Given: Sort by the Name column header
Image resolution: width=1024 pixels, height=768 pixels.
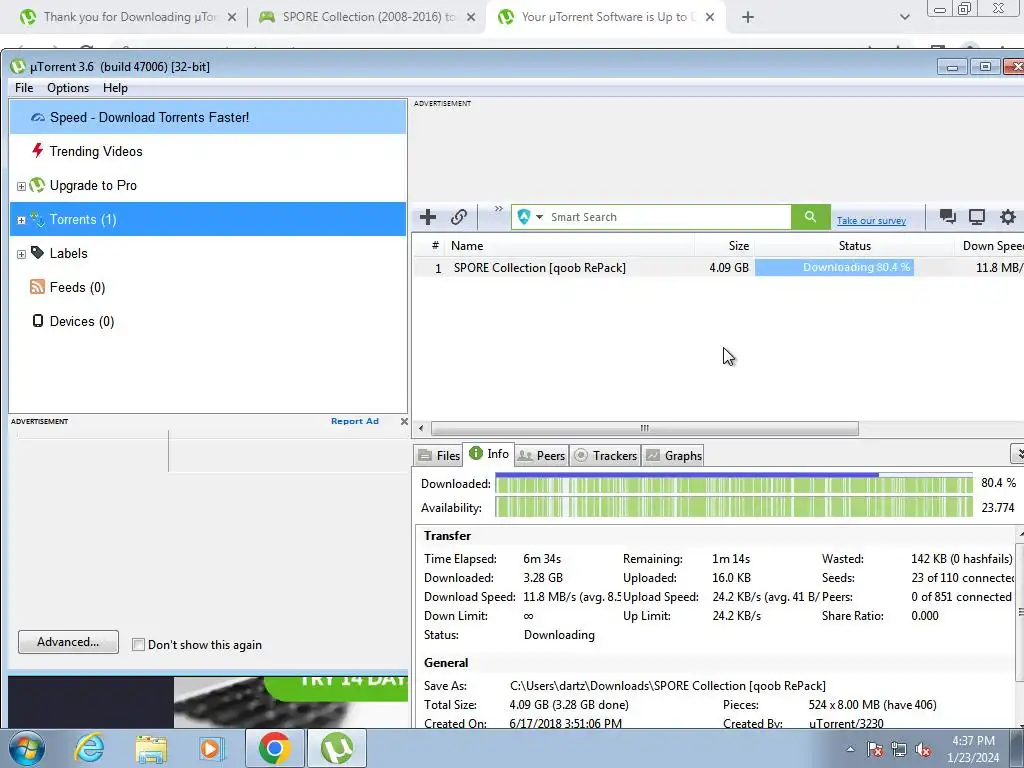Looking at the screenshot, I should tap(570, 246).
